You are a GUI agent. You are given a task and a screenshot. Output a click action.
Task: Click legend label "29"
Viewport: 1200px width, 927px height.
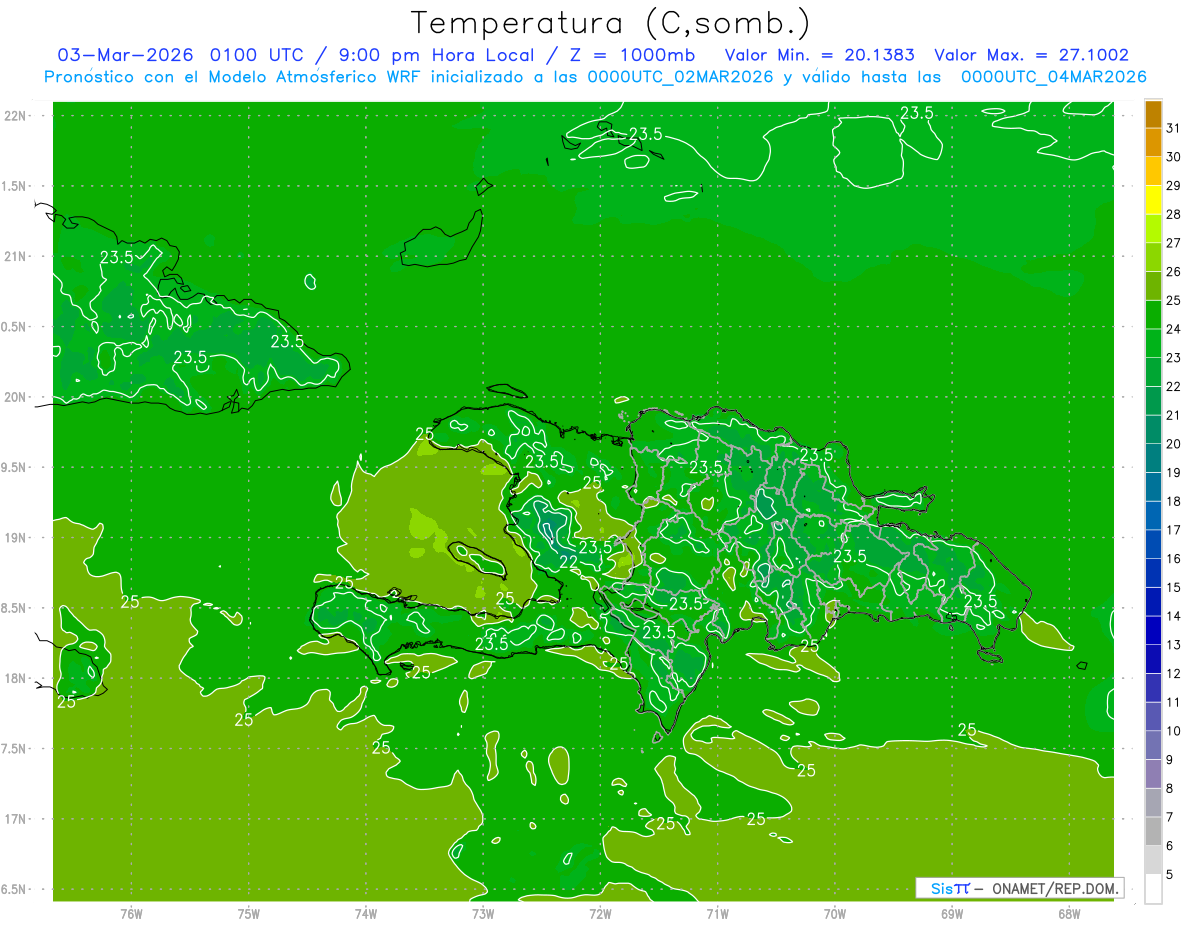1173,186
